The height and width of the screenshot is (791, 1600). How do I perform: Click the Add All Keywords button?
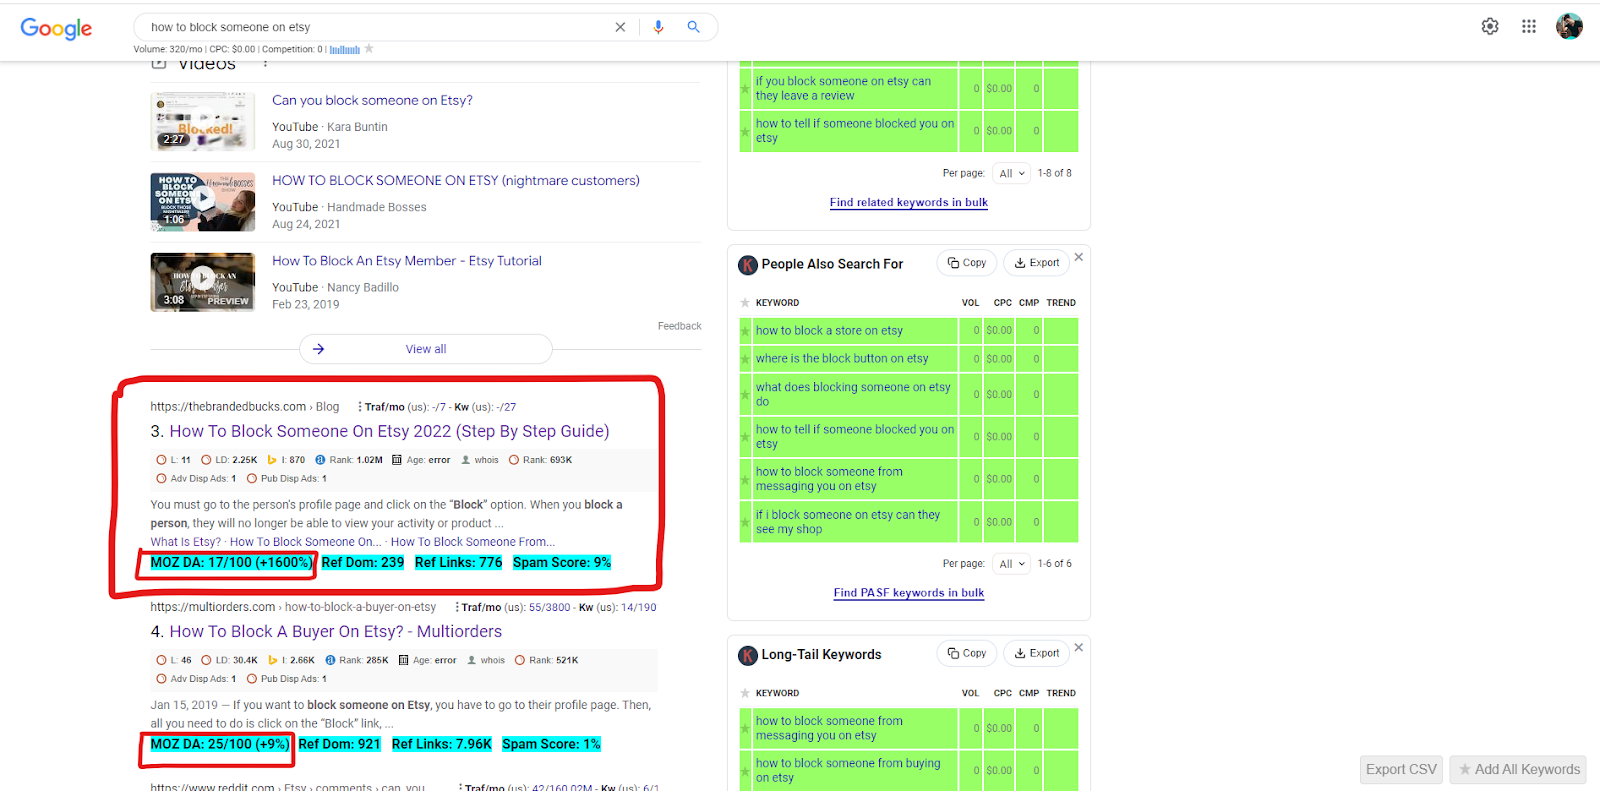tap(1518, 769)
